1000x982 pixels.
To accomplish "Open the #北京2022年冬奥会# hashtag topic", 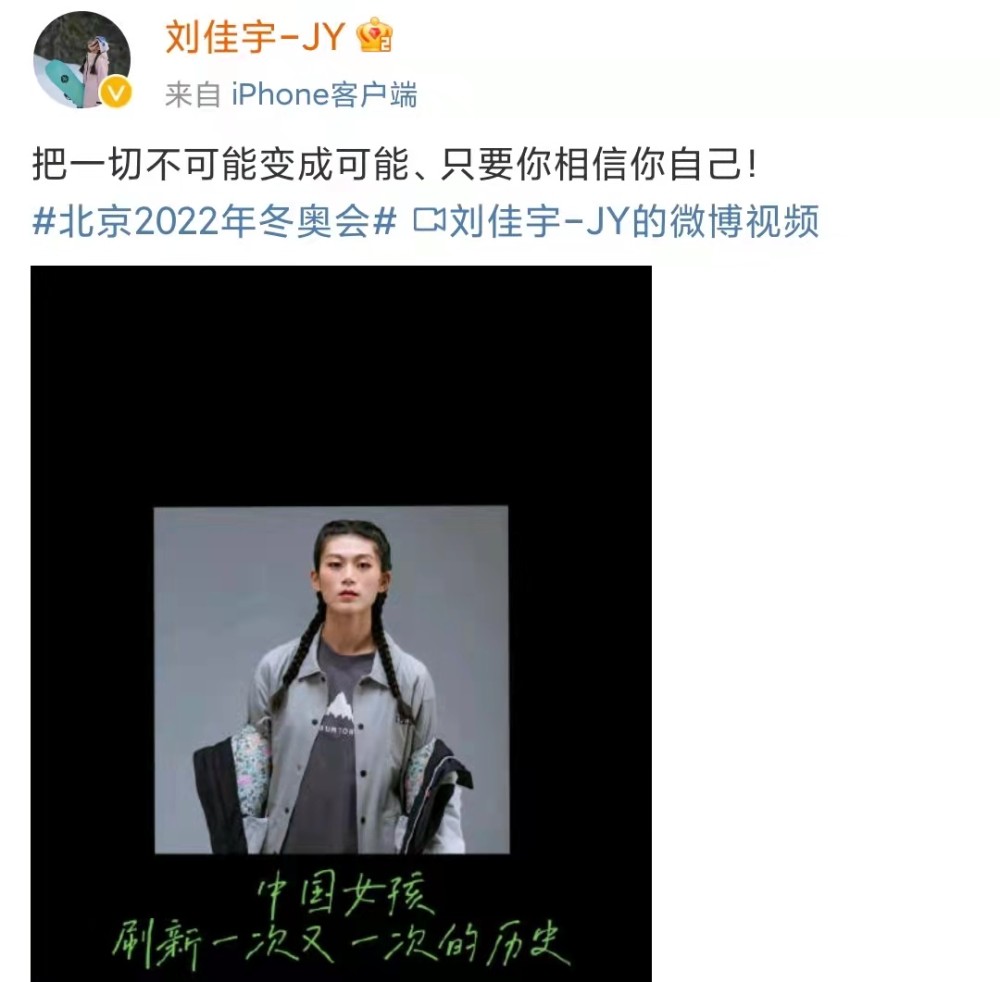I will 214,221.
